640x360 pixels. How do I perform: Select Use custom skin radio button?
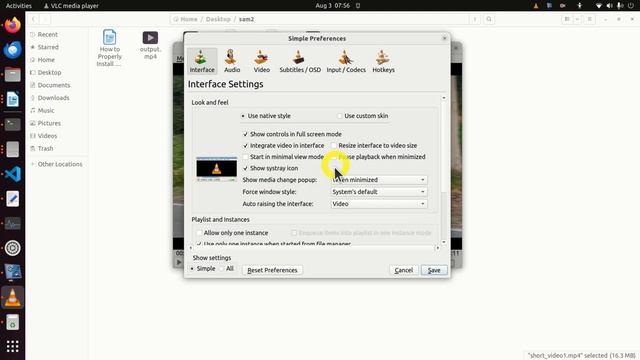point(362,116)
